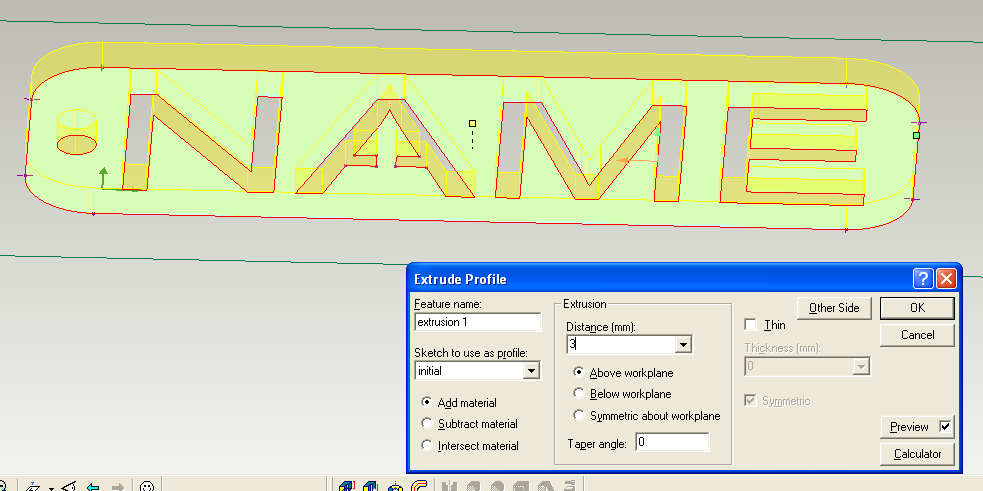
Task: Click the help question mark icon
Action: tap(923, 278)
